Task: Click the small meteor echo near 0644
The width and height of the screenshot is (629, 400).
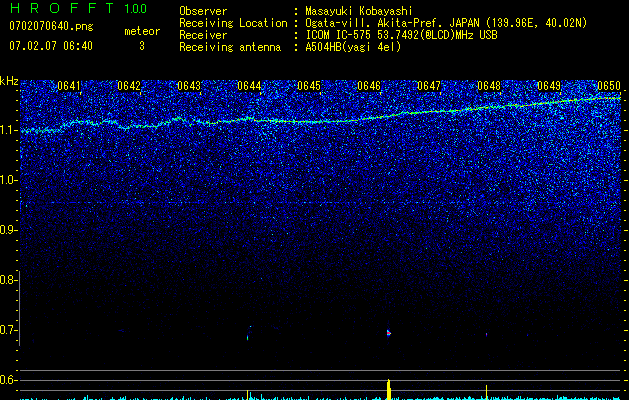Action: (248, 338)
